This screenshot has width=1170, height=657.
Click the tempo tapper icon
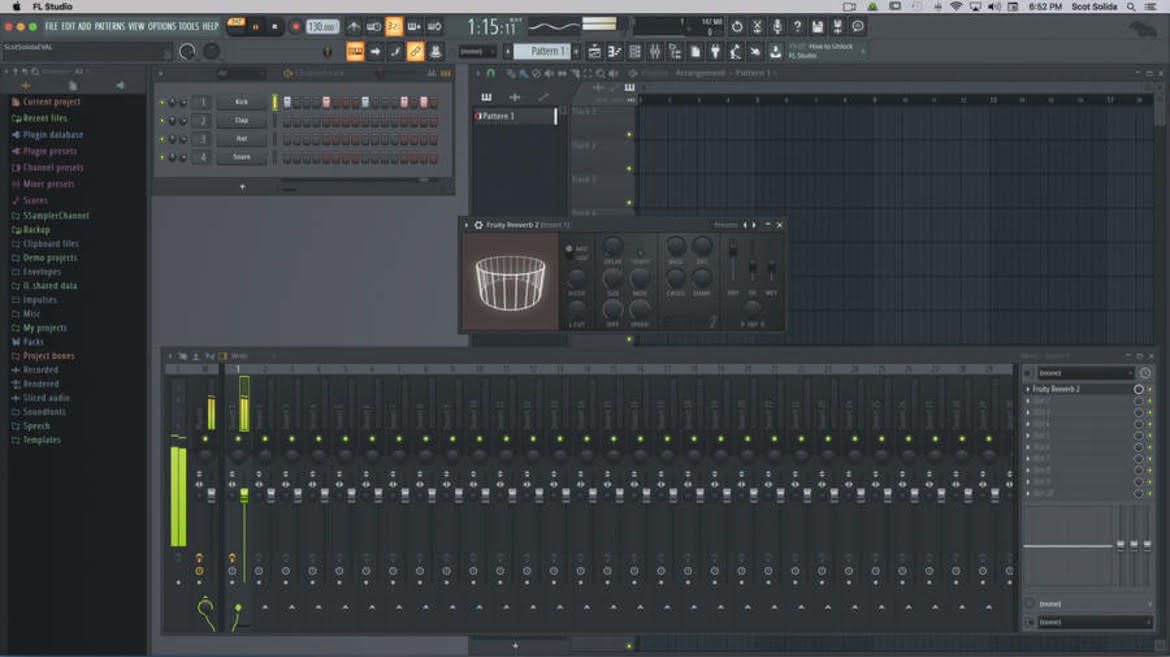pos(735,52)
